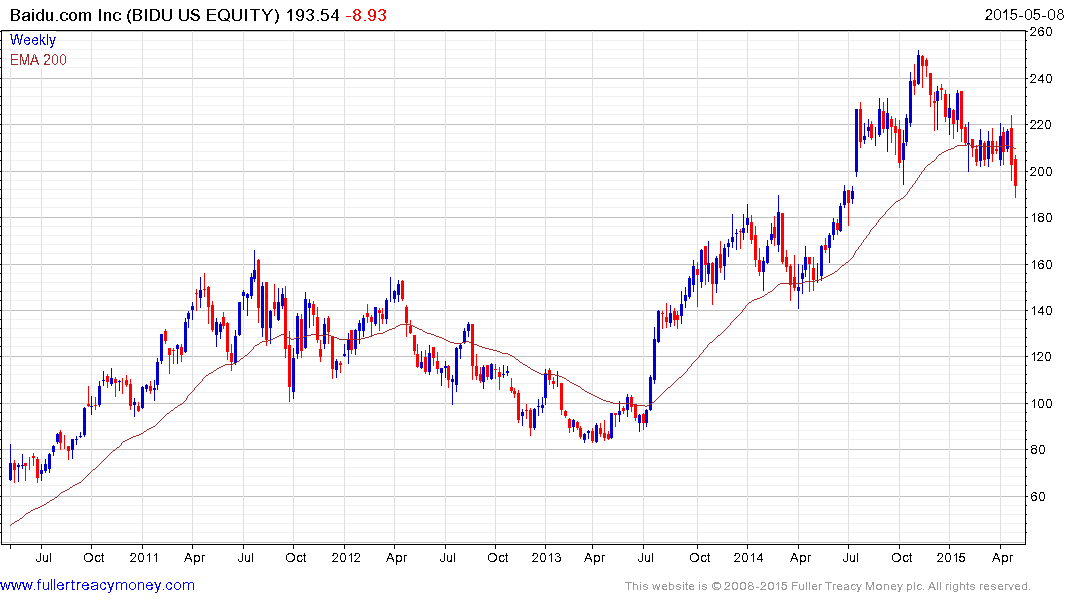Click the 80 price axis label

(1037, 450)
